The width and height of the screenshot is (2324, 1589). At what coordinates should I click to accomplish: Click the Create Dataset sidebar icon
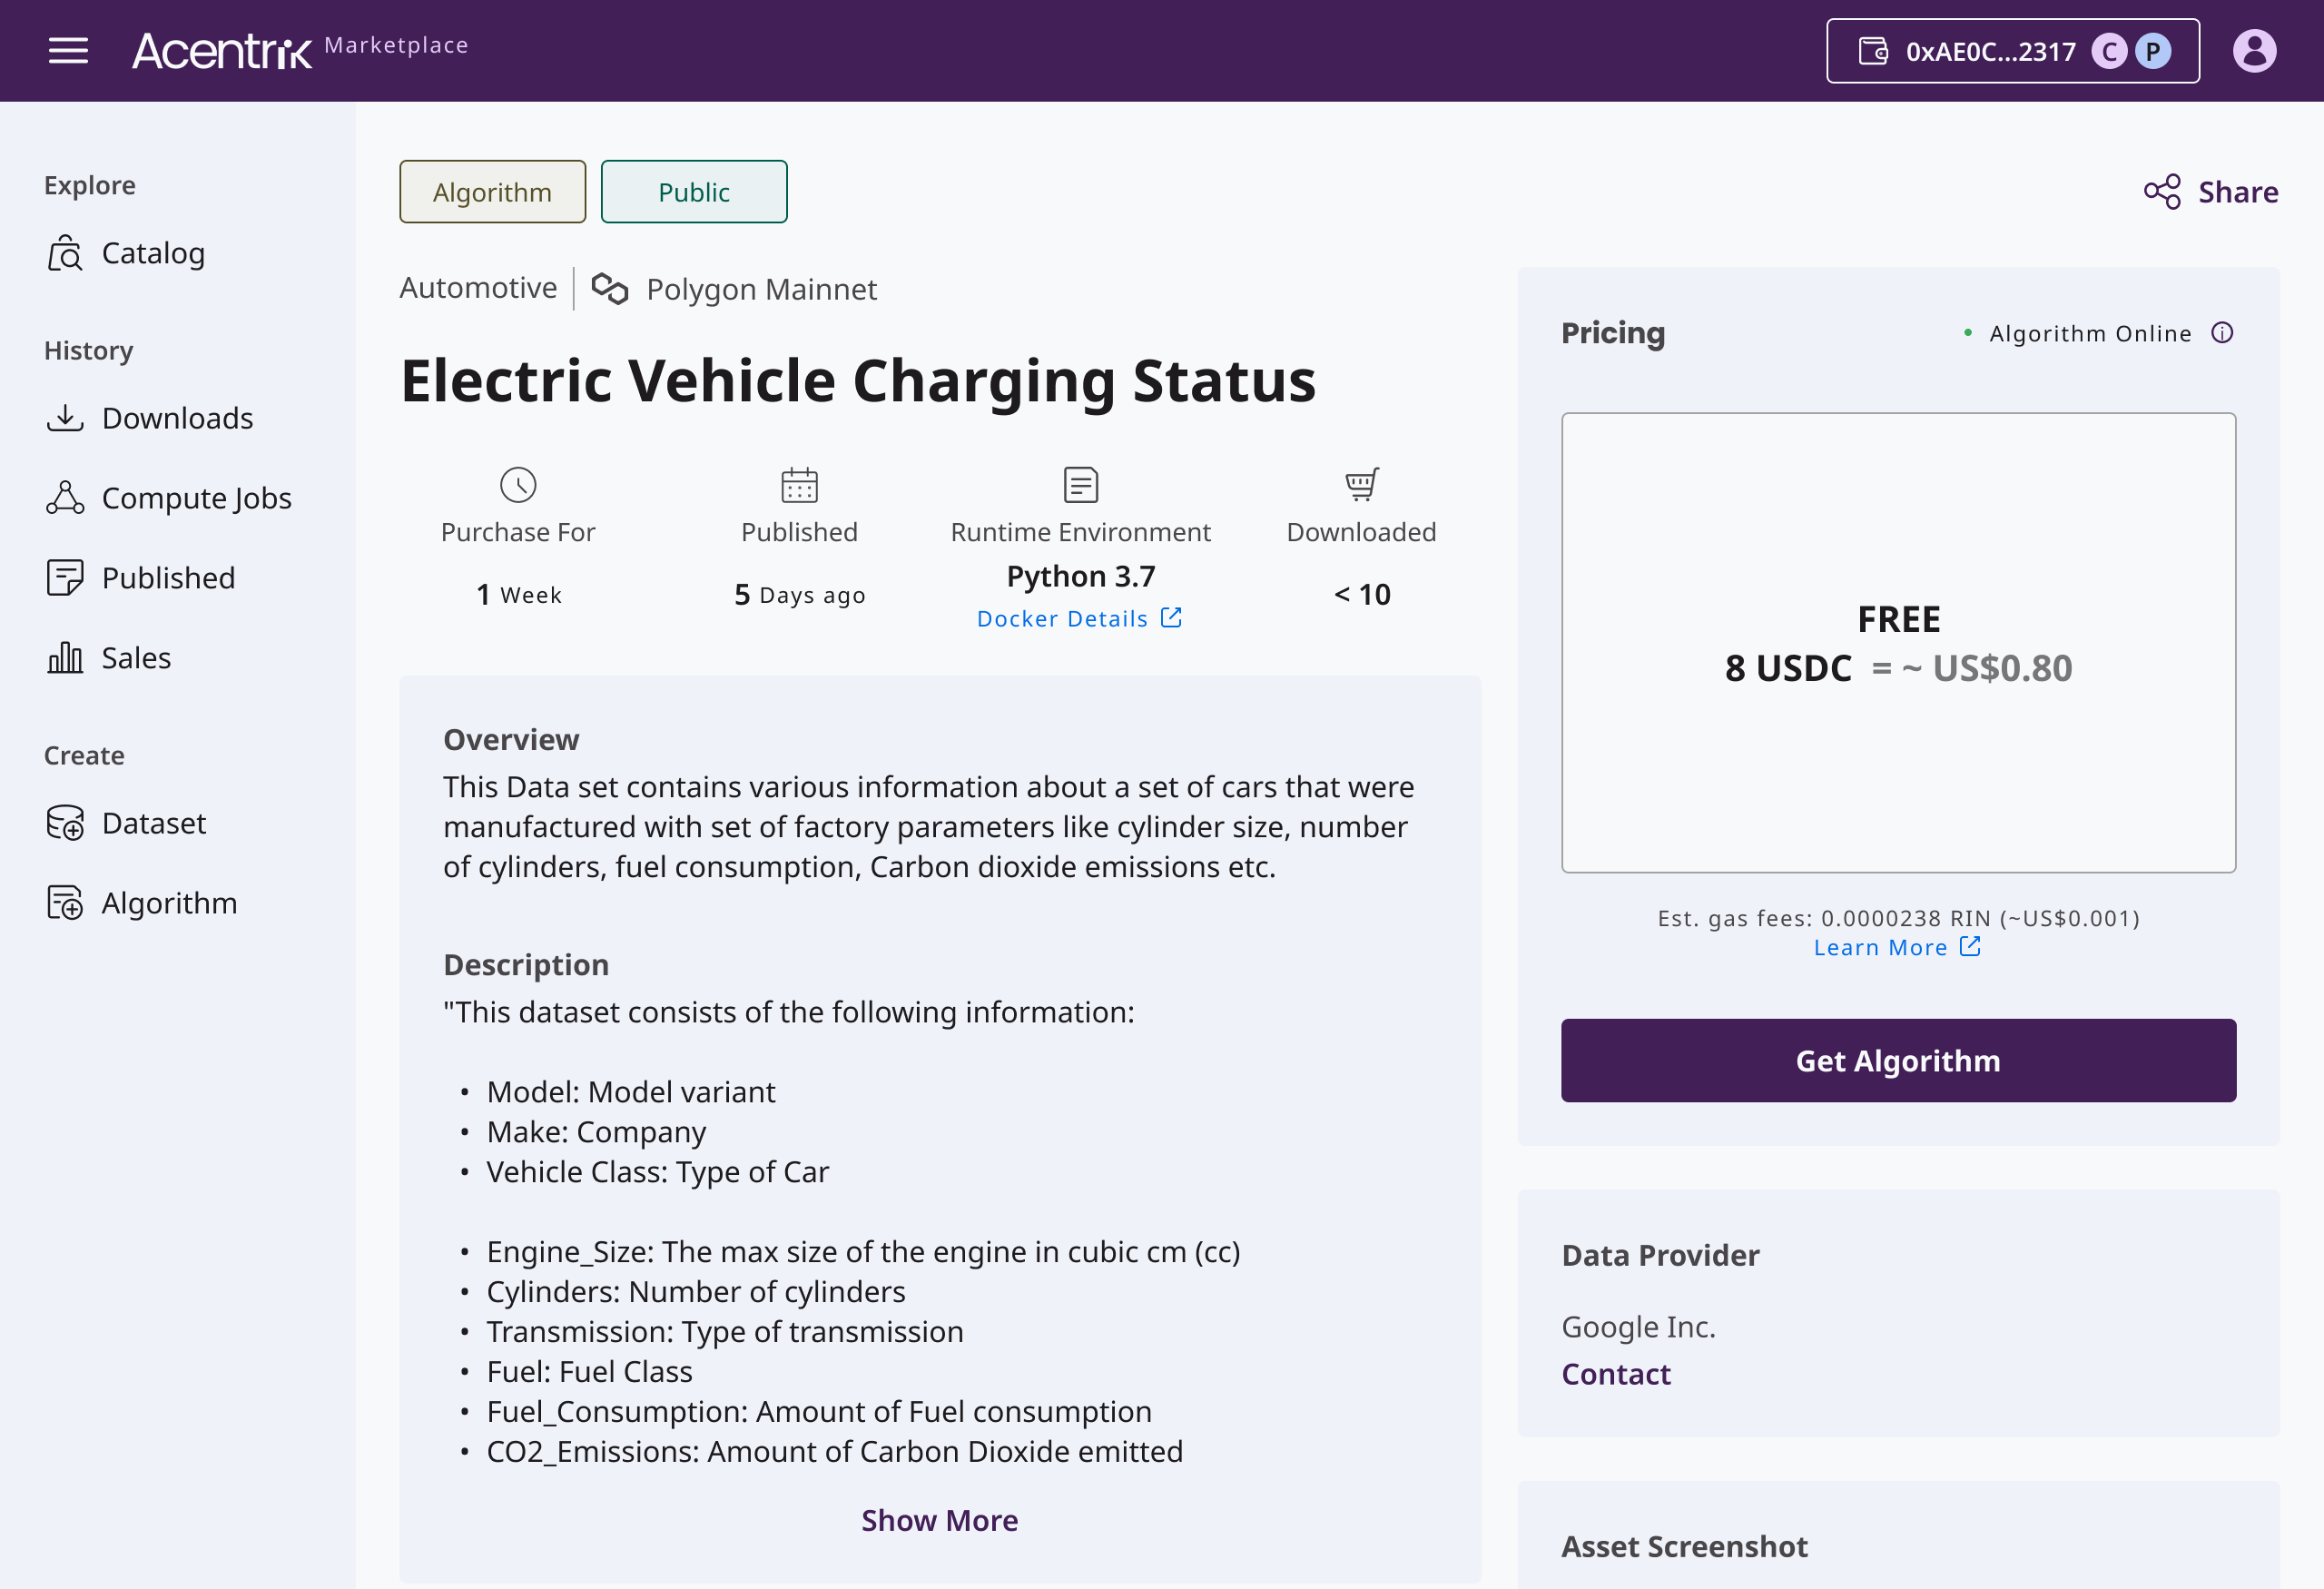[65, 823]
